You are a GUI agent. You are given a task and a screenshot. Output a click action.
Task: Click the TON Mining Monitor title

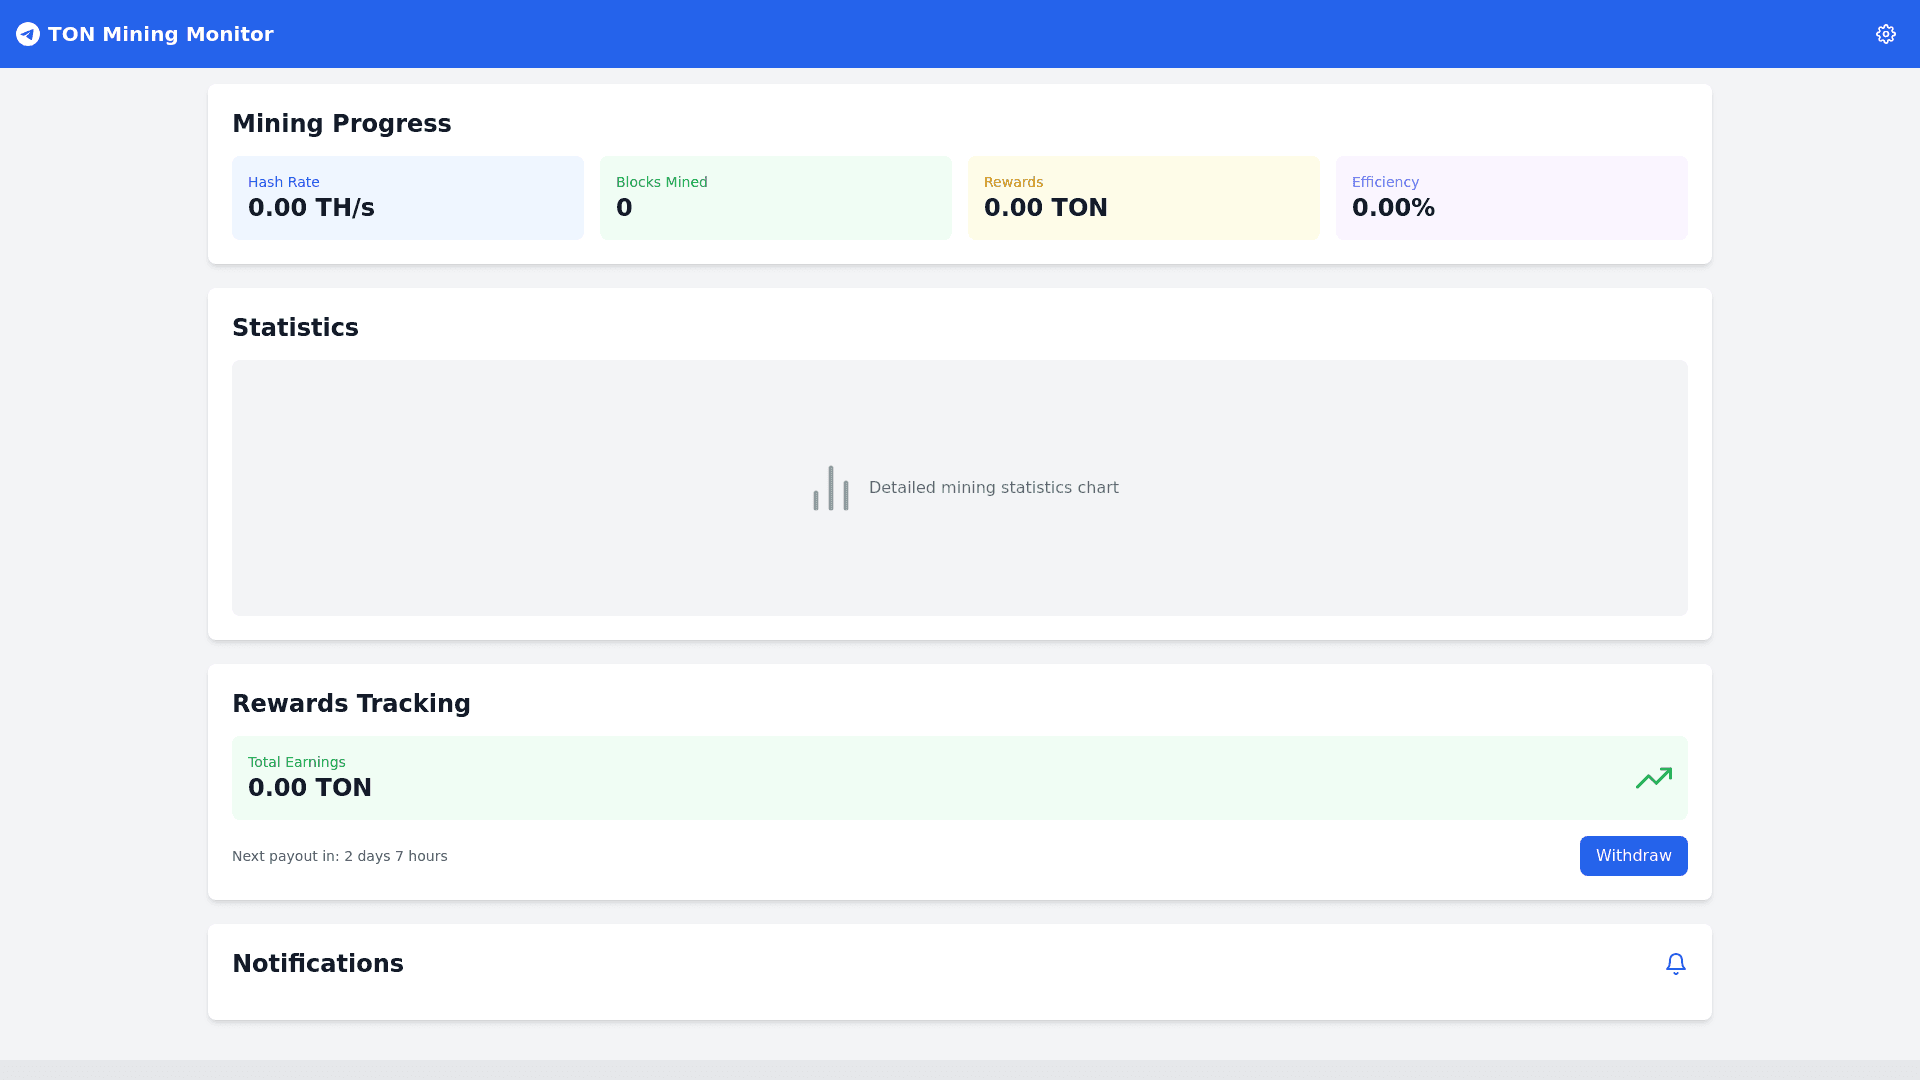(160, 34)
